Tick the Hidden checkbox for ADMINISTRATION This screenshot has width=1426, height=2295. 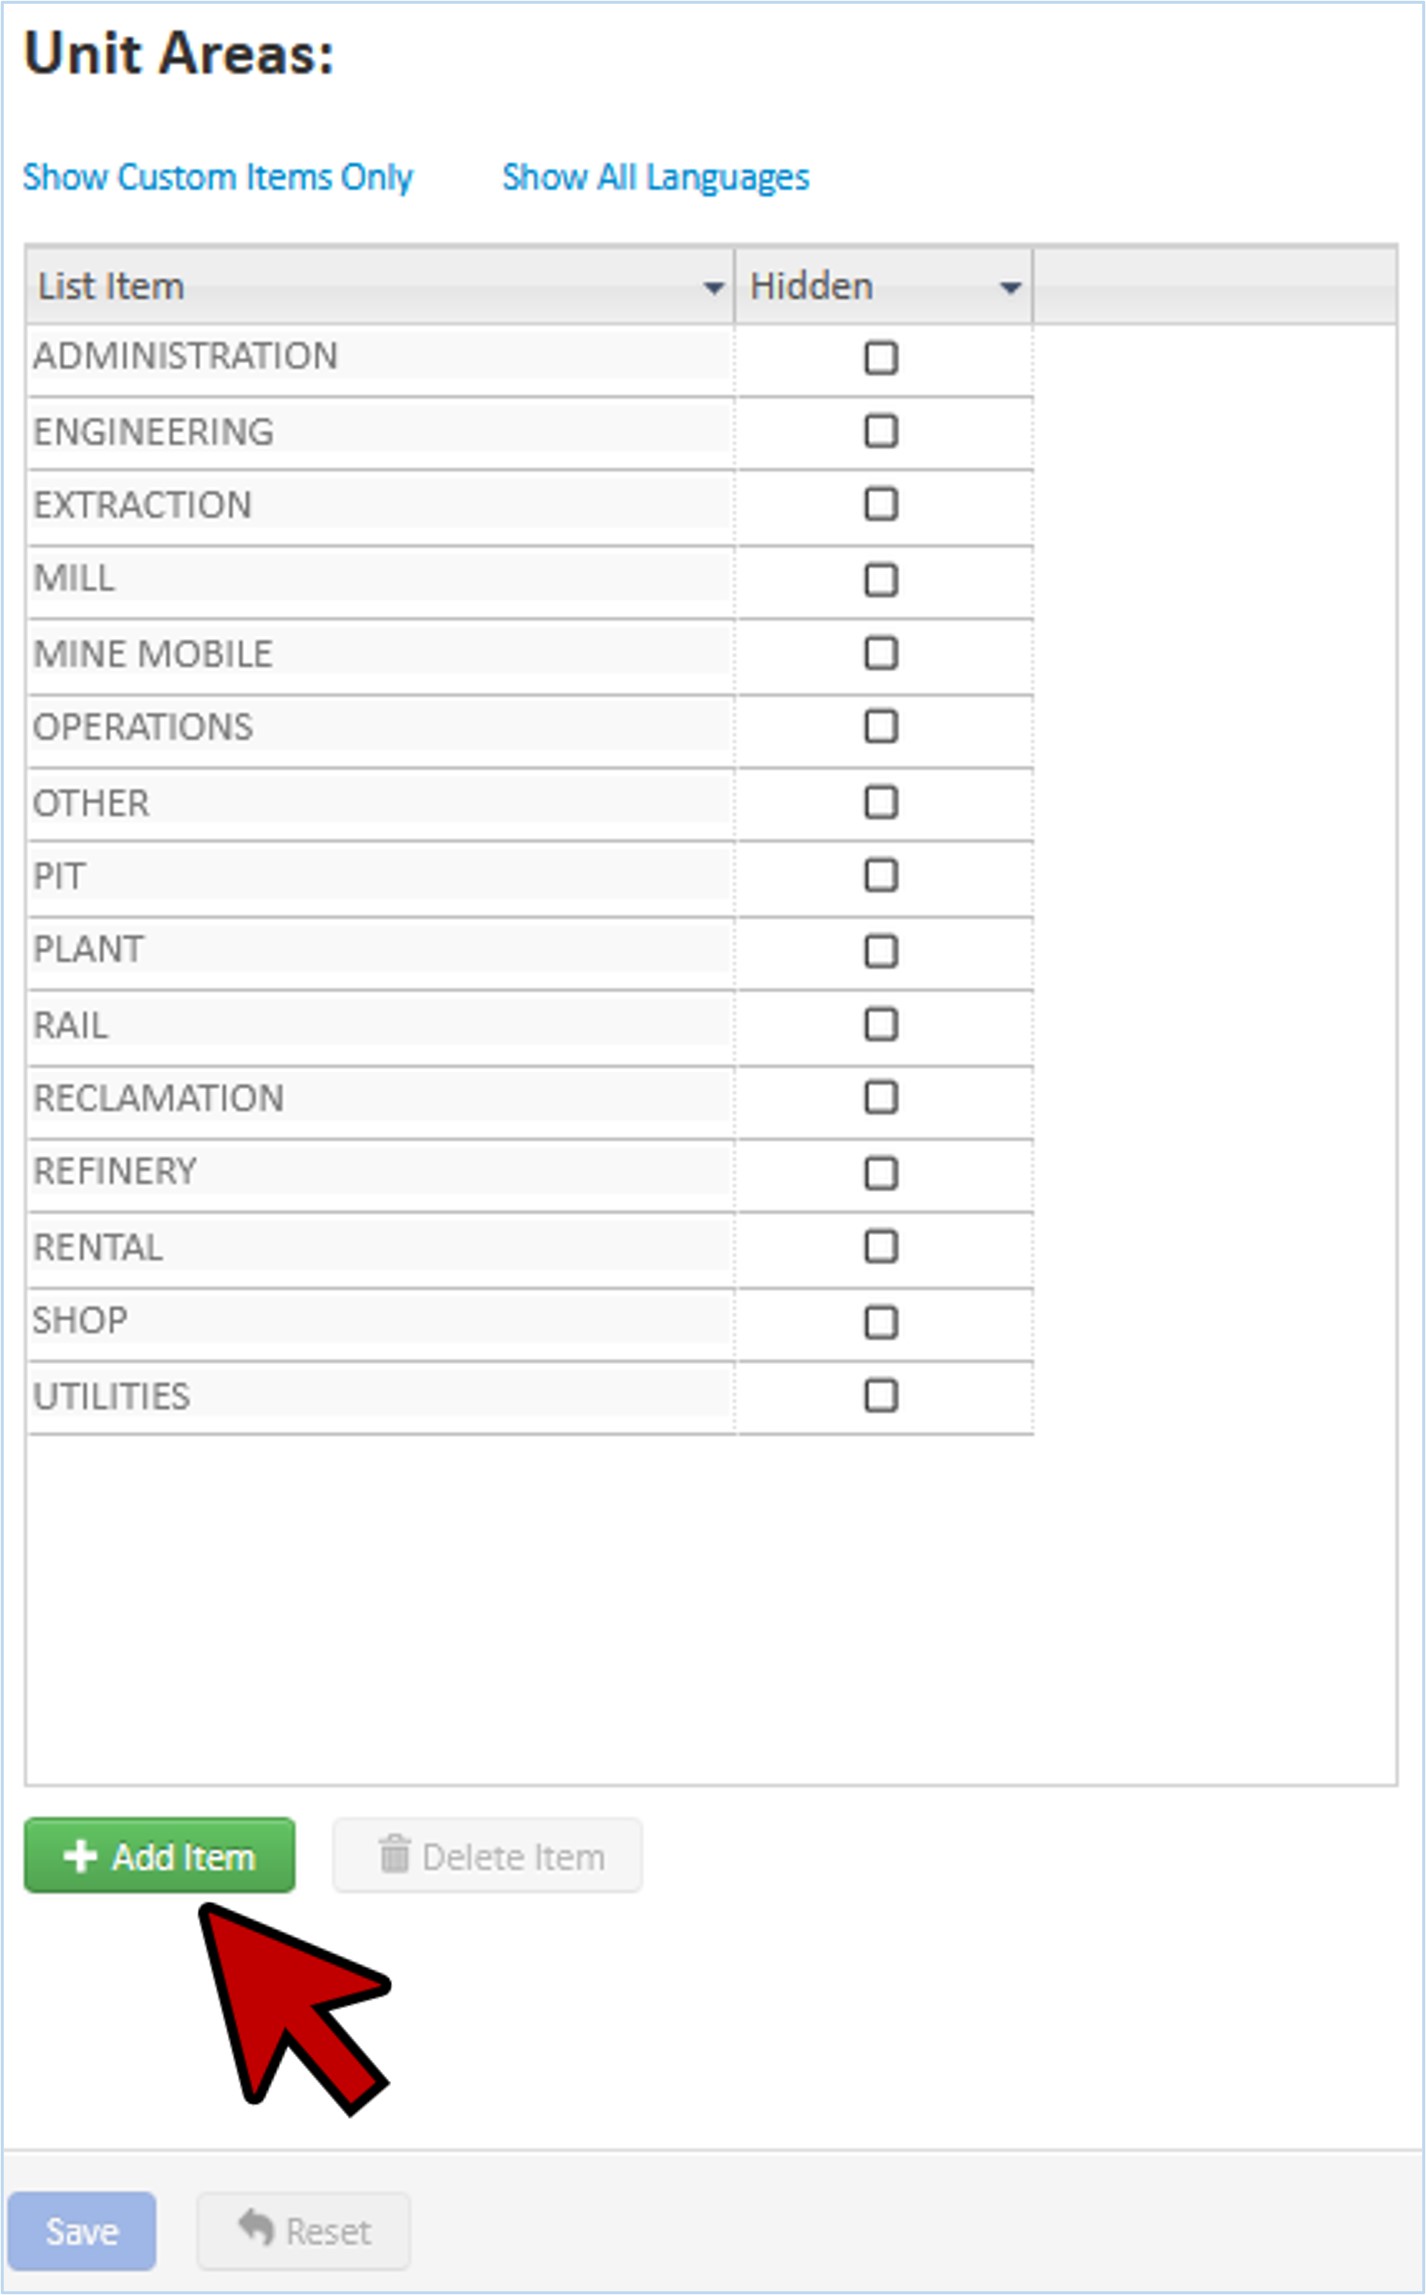(x=881, y=357)
